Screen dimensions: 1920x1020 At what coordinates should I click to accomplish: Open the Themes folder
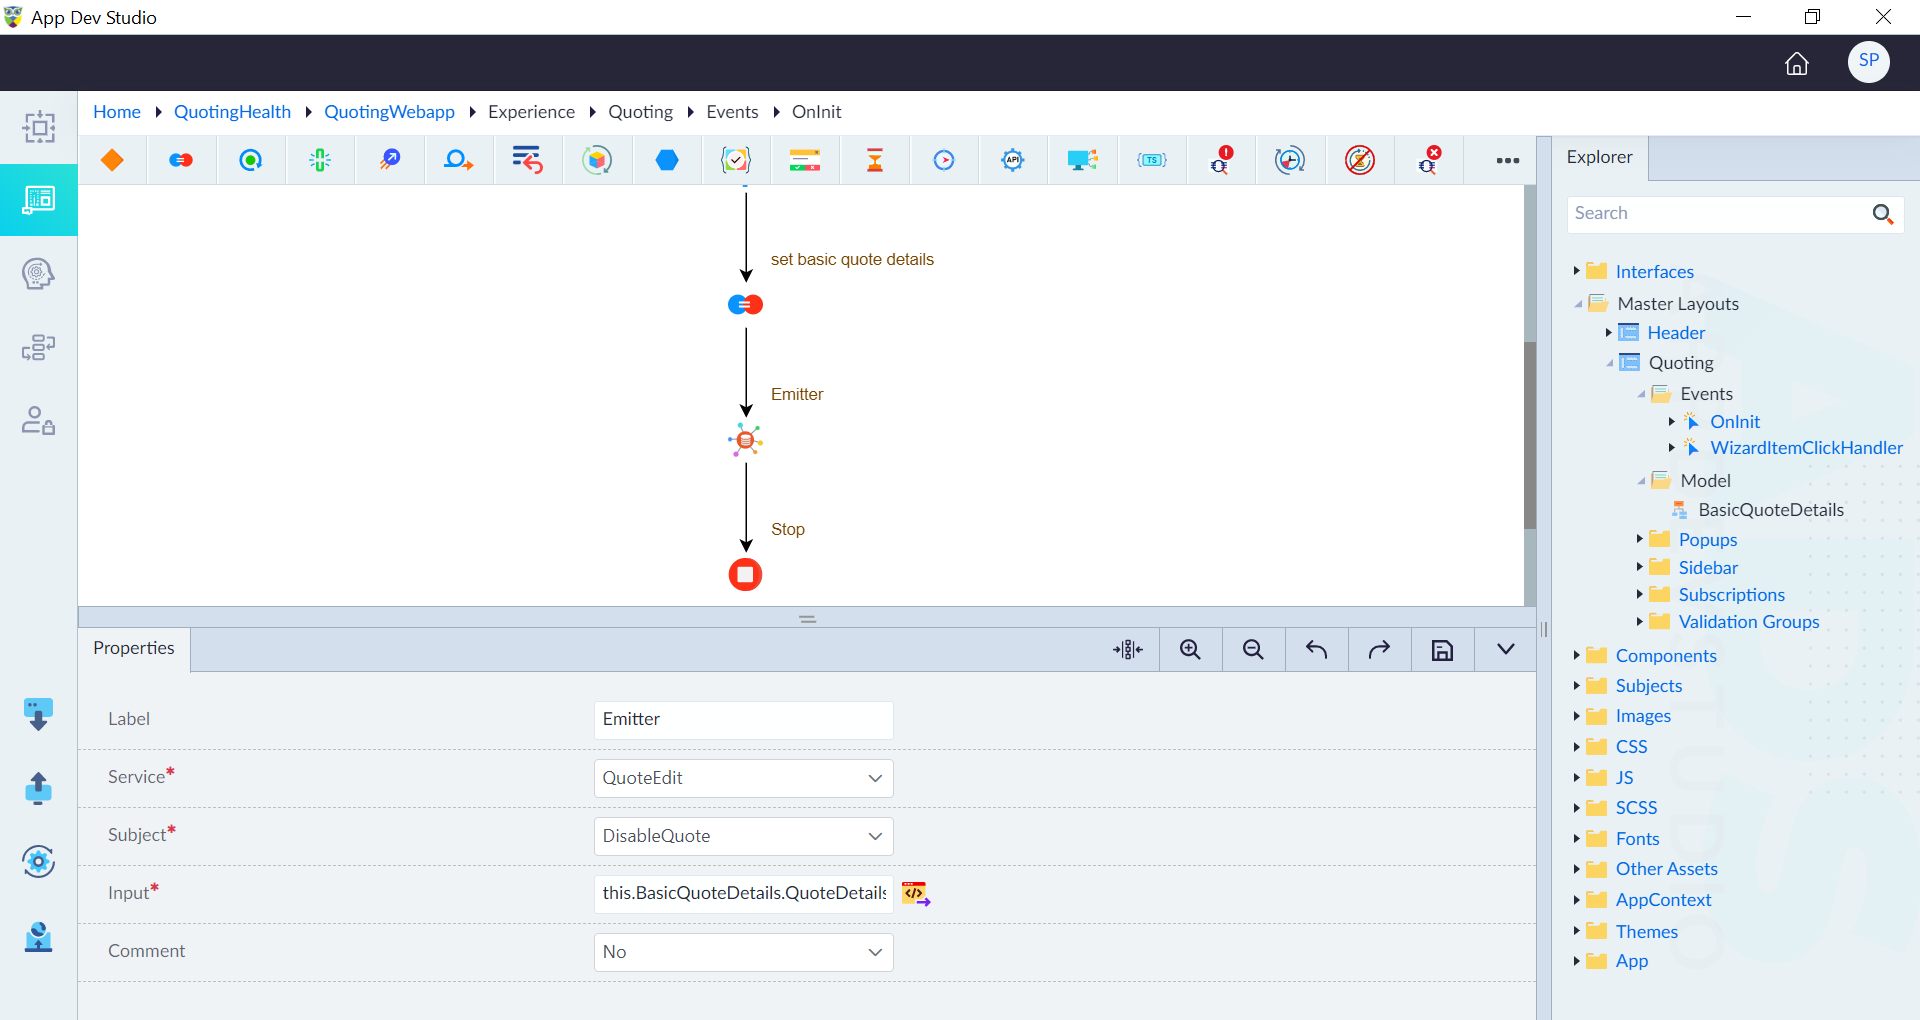[1646, 932]
